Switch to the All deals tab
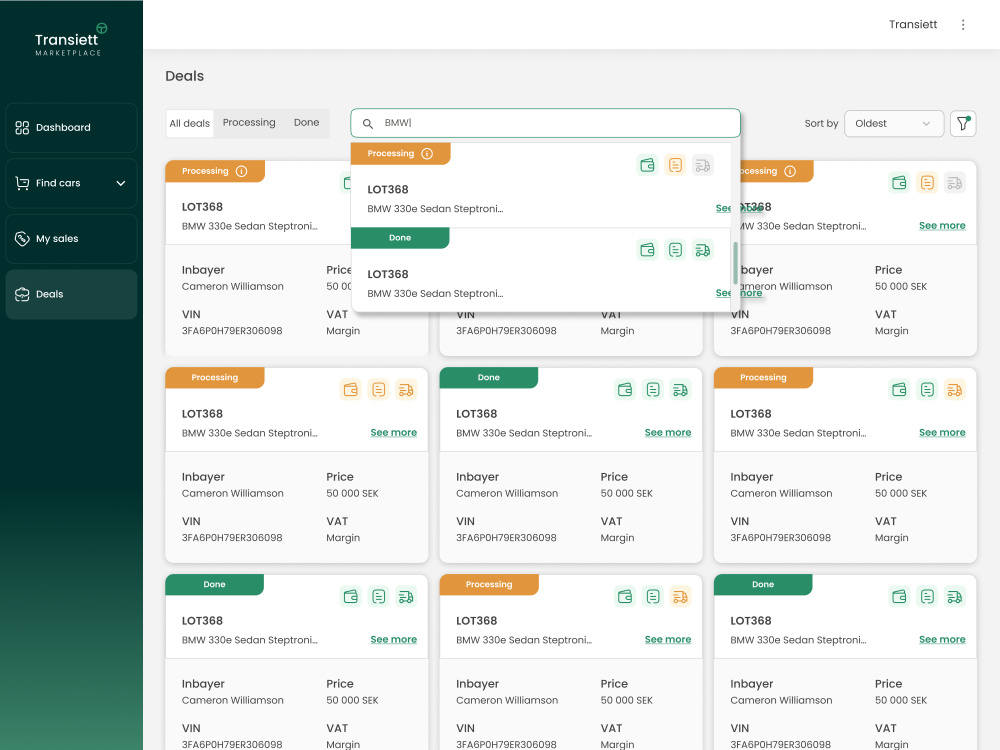 pyautogui.click(x=189, y=123)
